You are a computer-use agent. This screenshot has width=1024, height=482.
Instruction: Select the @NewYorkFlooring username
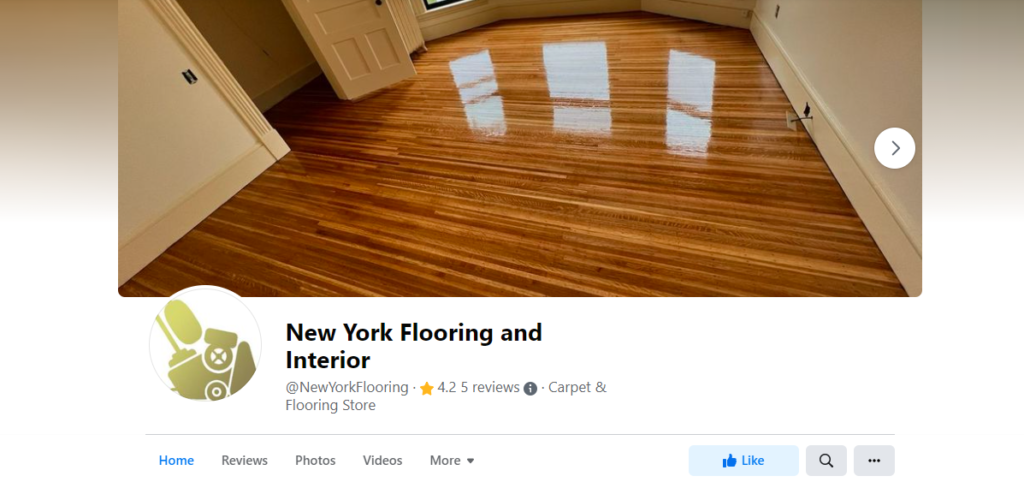[347, 387]
